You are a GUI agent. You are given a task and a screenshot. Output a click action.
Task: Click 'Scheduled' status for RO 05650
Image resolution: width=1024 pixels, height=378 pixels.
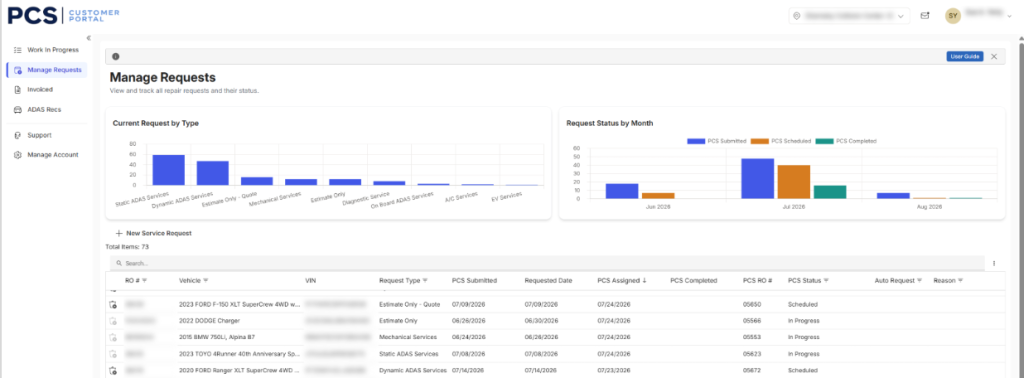(x=803, y=304)
